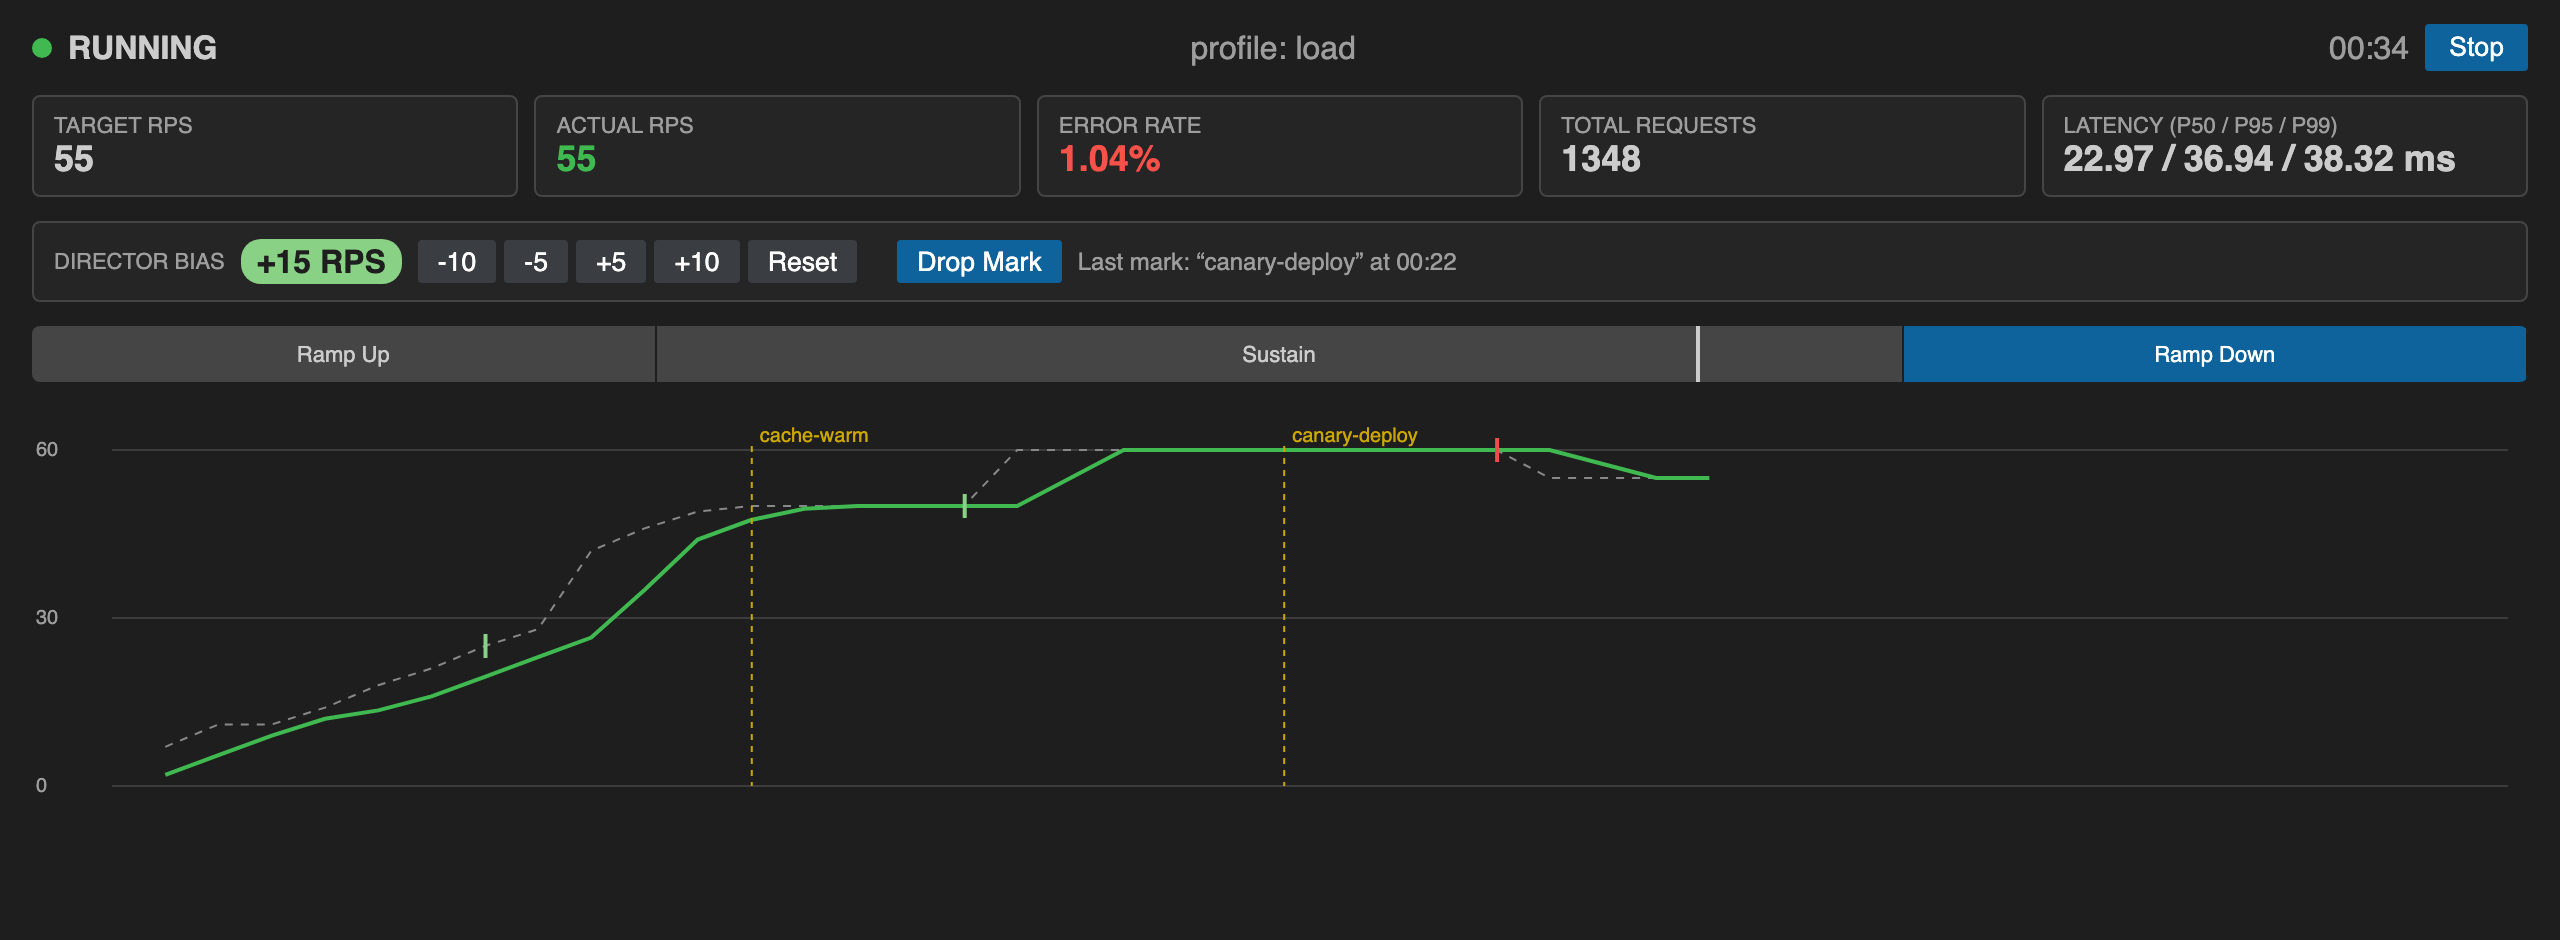This screenshot has height=940, width=2560.
Task: Select the Ramp Down phase segment
Action: (2214, 354)
